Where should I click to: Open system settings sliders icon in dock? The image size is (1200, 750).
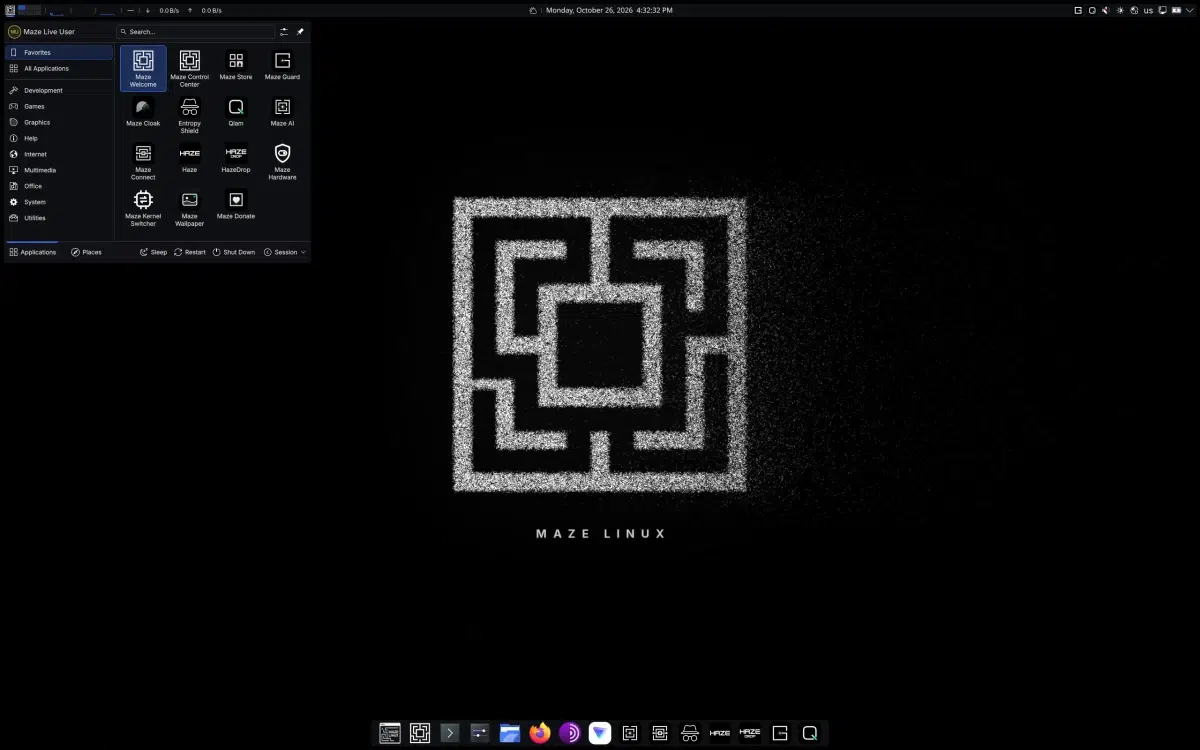click(480, 733)
